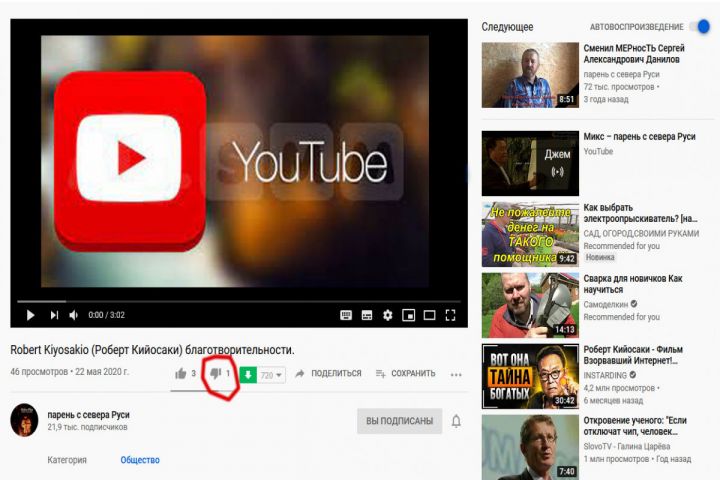The width and height of the screenshot is (720, 480).
Task: Switch to miniplayer mode
Action: tap(408, 315)
